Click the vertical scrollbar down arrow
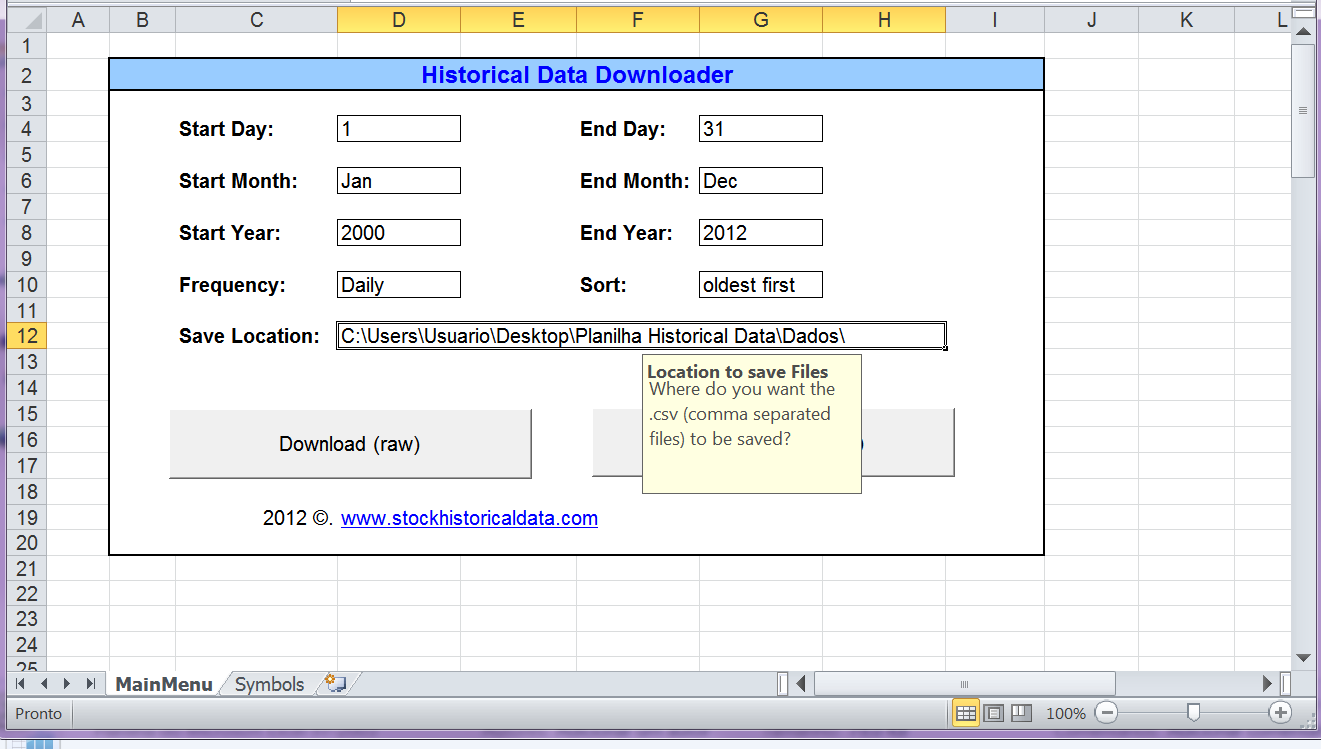 (1303, 658)
